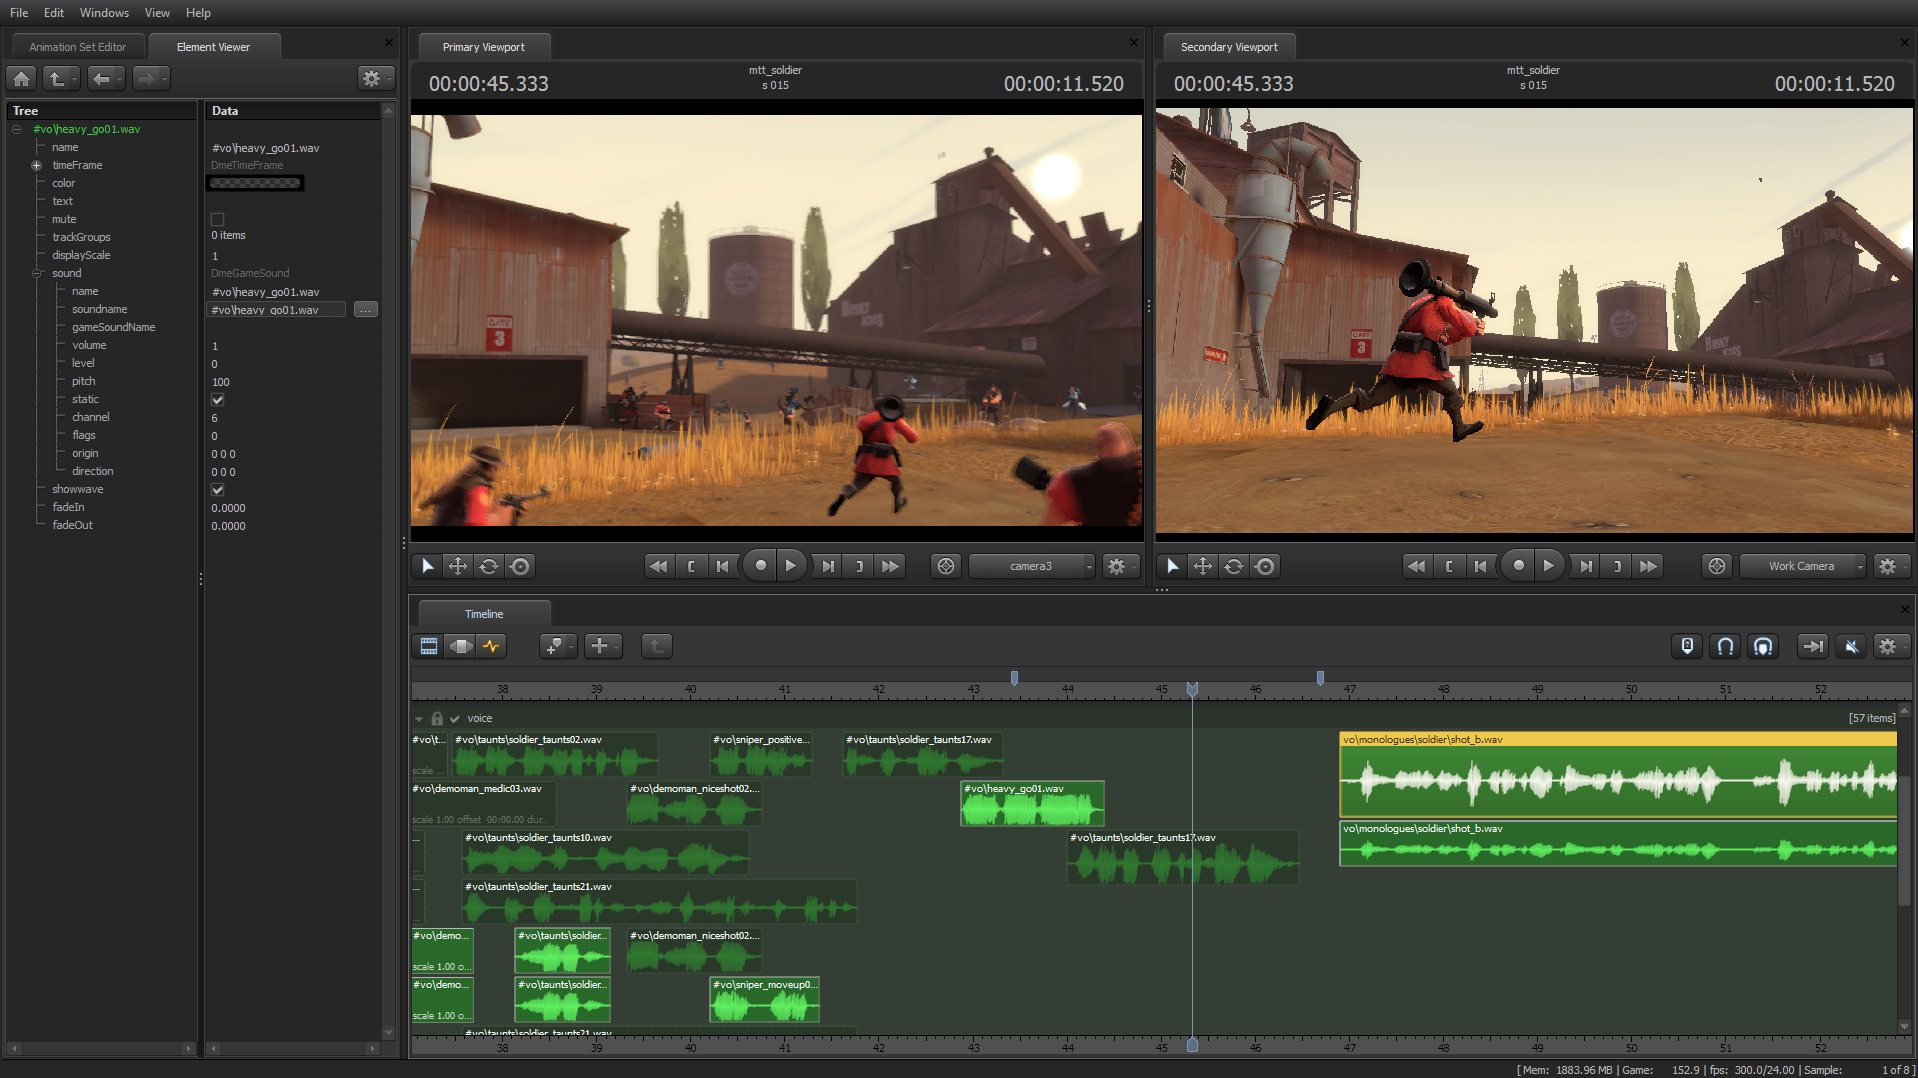Select the Graph Editor waveform icon

[492, 646]
